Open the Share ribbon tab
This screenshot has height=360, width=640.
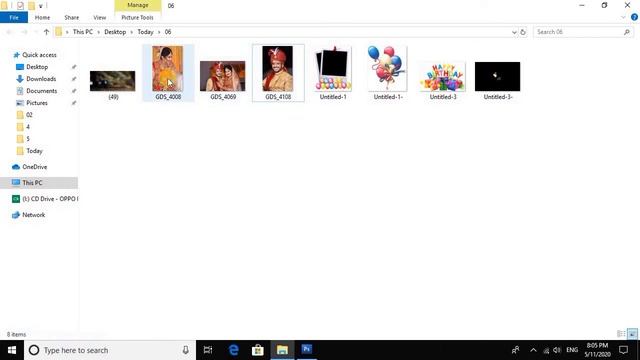[x=71, y=18]
